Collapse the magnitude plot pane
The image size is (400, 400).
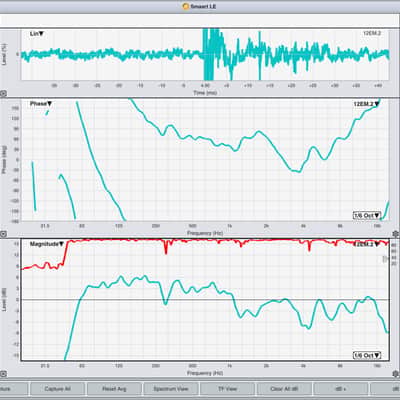(x=3, y=374)
